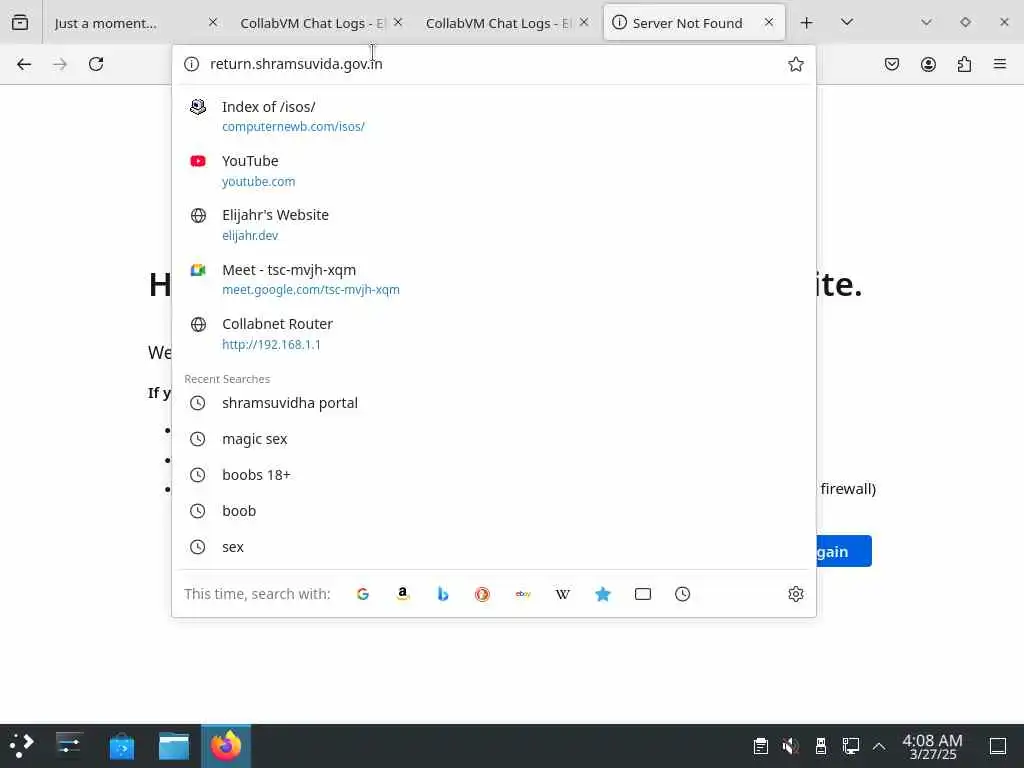Screen dimensions: 1024x768
Task: Click the show desktop button
Action: pyautogui.click(x=998, y=746)
